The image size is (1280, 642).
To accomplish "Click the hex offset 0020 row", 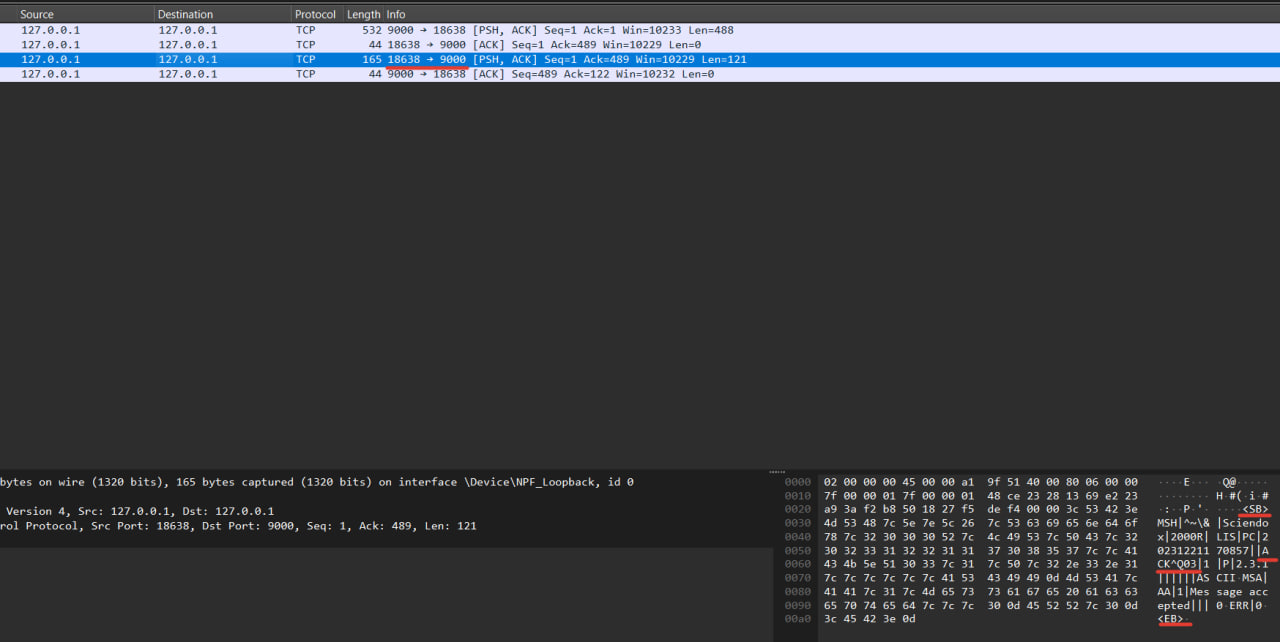I will tap(798, 509).
